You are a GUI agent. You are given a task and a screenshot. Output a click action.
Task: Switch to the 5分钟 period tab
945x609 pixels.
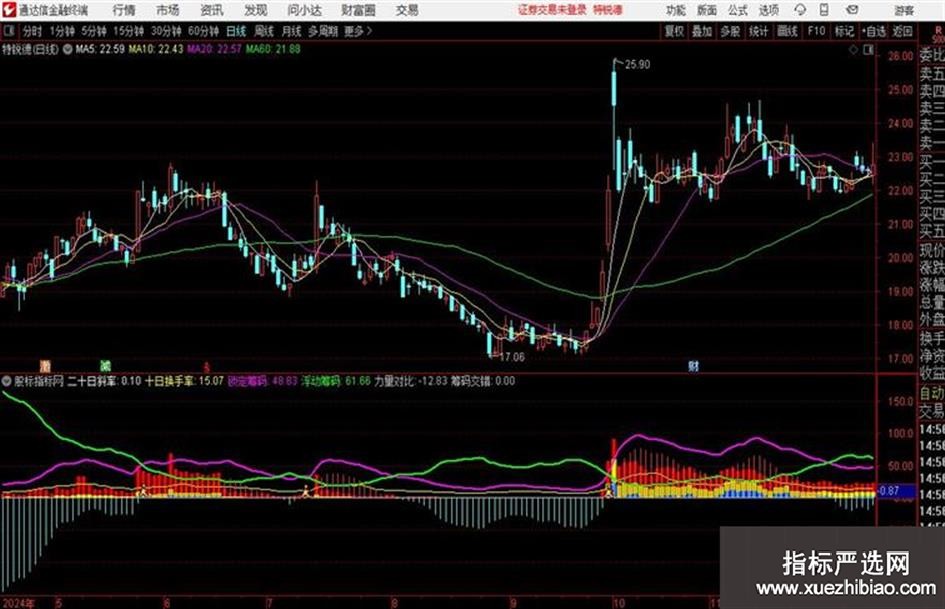point(94,31)
